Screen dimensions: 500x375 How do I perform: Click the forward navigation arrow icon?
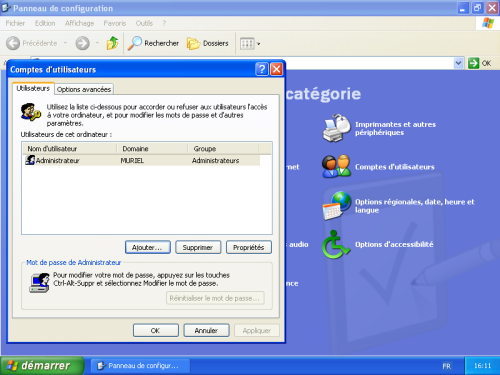tap(82, 43)
